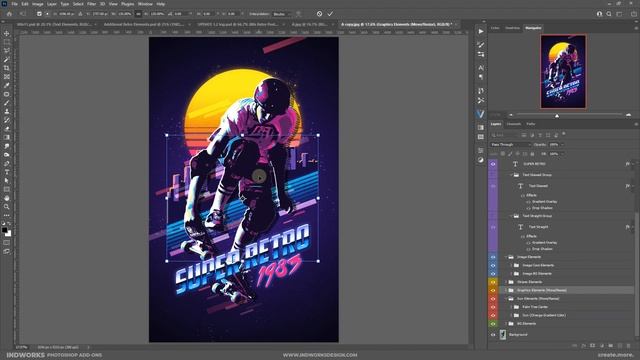
Task: Click the background color swatch
Action: (9, 234)
